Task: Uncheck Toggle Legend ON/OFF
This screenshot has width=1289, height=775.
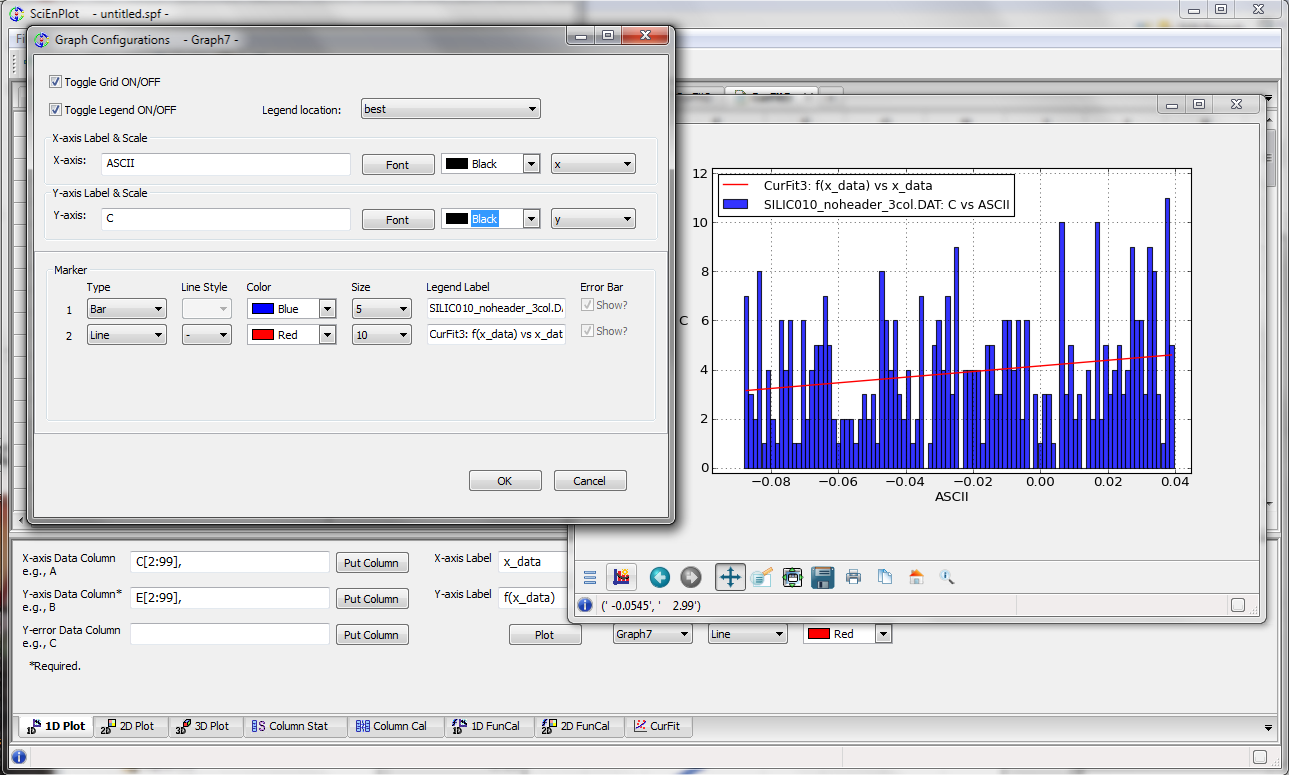Action: point(56,110)
